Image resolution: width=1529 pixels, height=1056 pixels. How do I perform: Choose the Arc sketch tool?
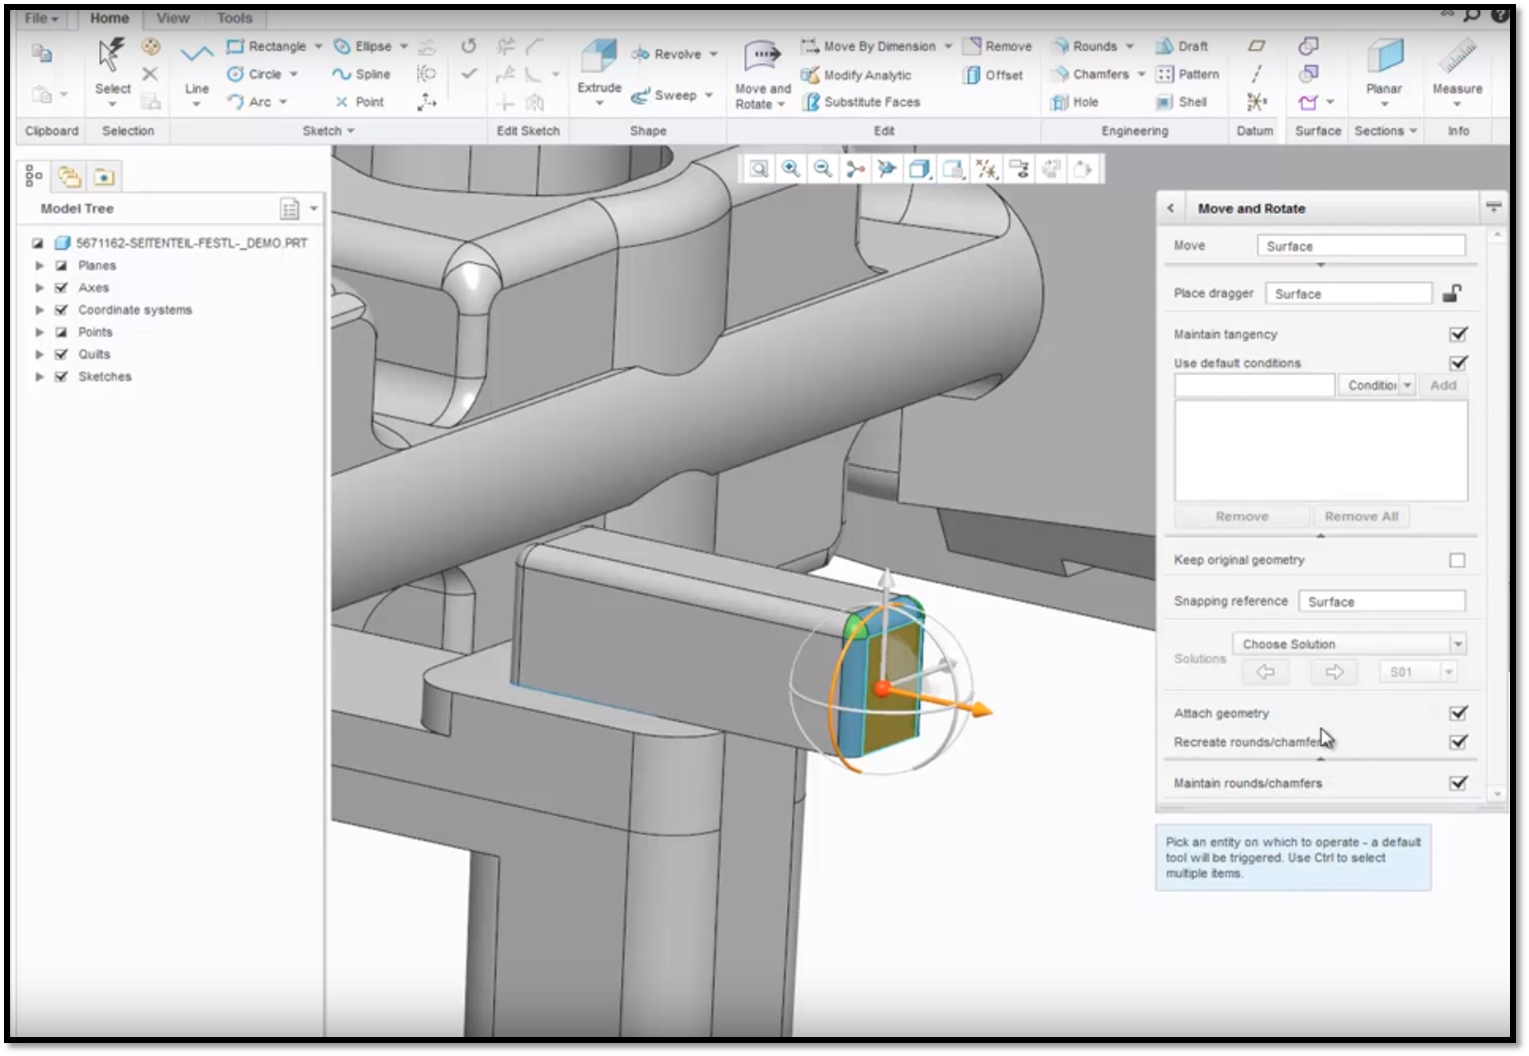pos(250,101)
